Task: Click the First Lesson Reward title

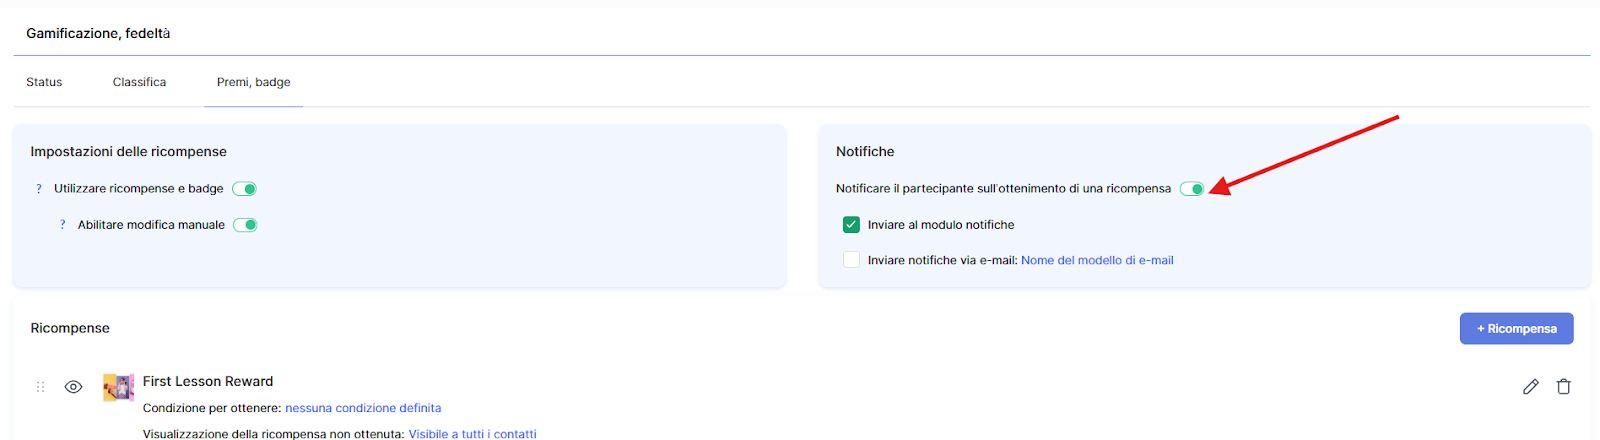Action: pos(208,381)
